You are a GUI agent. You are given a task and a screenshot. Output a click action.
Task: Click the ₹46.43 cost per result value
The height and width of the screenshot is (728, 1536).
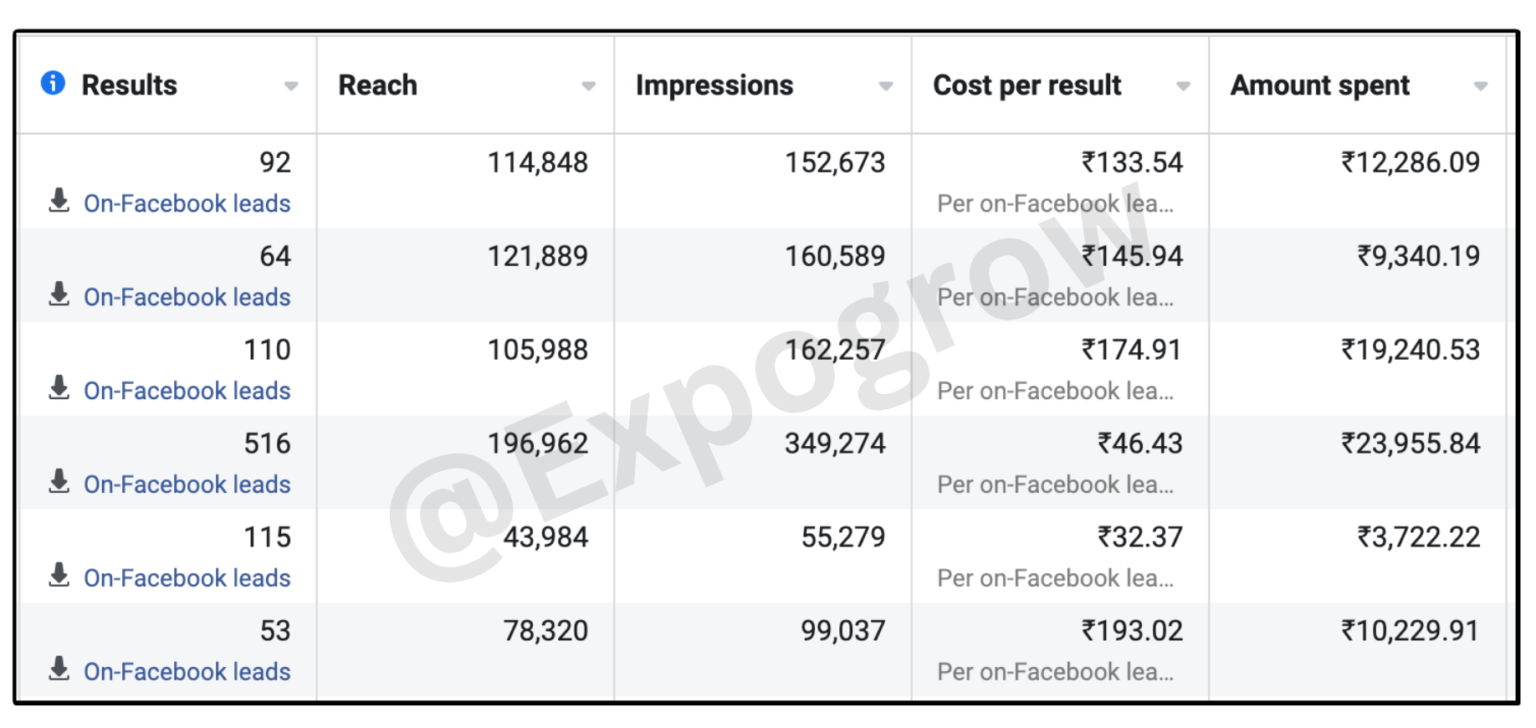tap(1142, 442)
